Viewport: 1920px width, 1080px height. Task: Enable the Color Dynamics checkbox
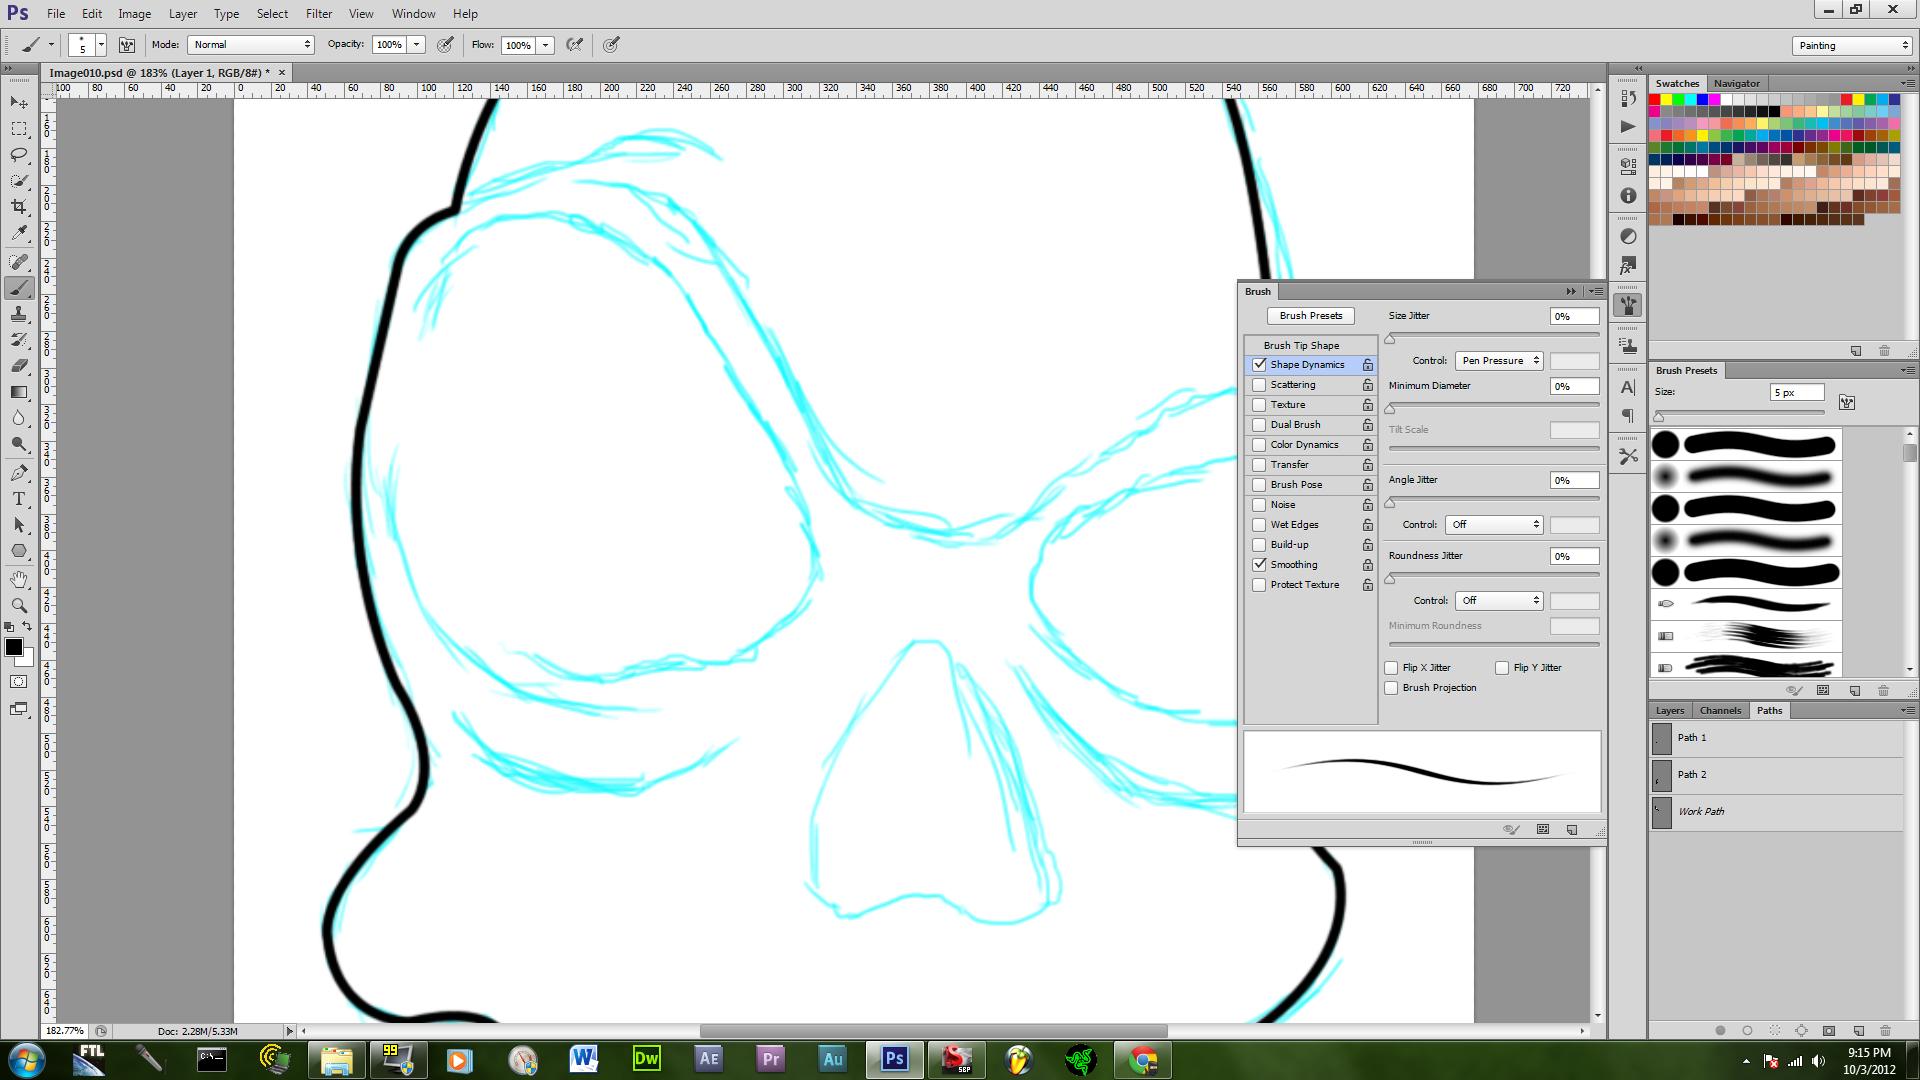(x=1259, y=445)
